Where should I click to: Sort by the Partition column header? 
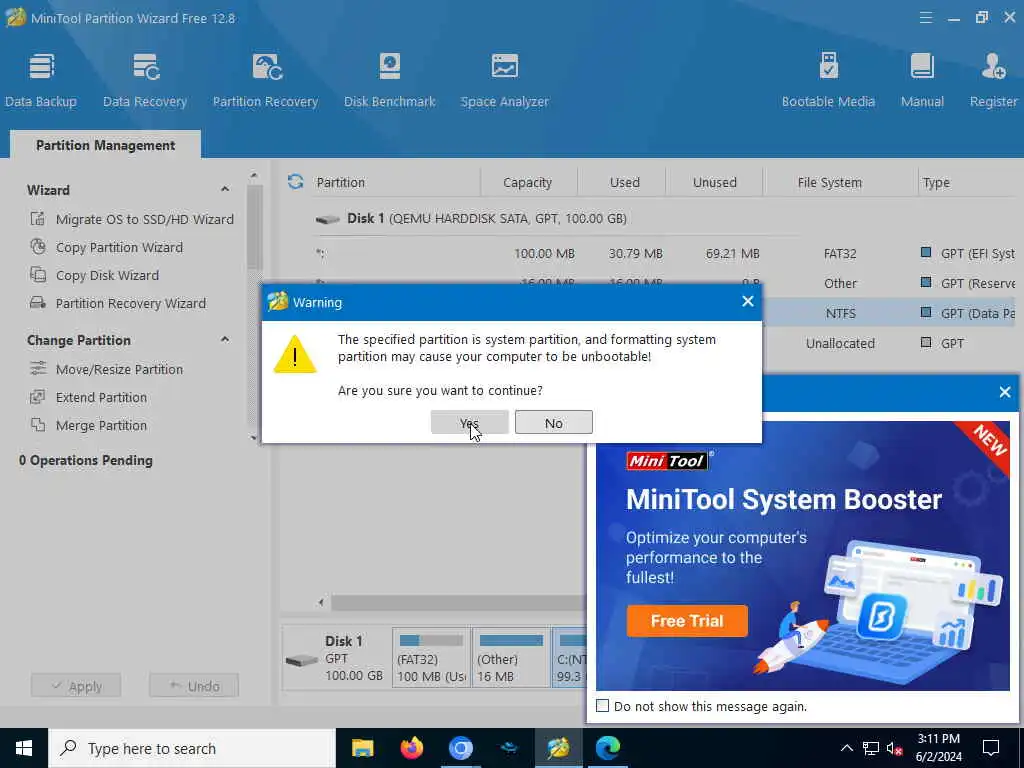coord(341,182)
